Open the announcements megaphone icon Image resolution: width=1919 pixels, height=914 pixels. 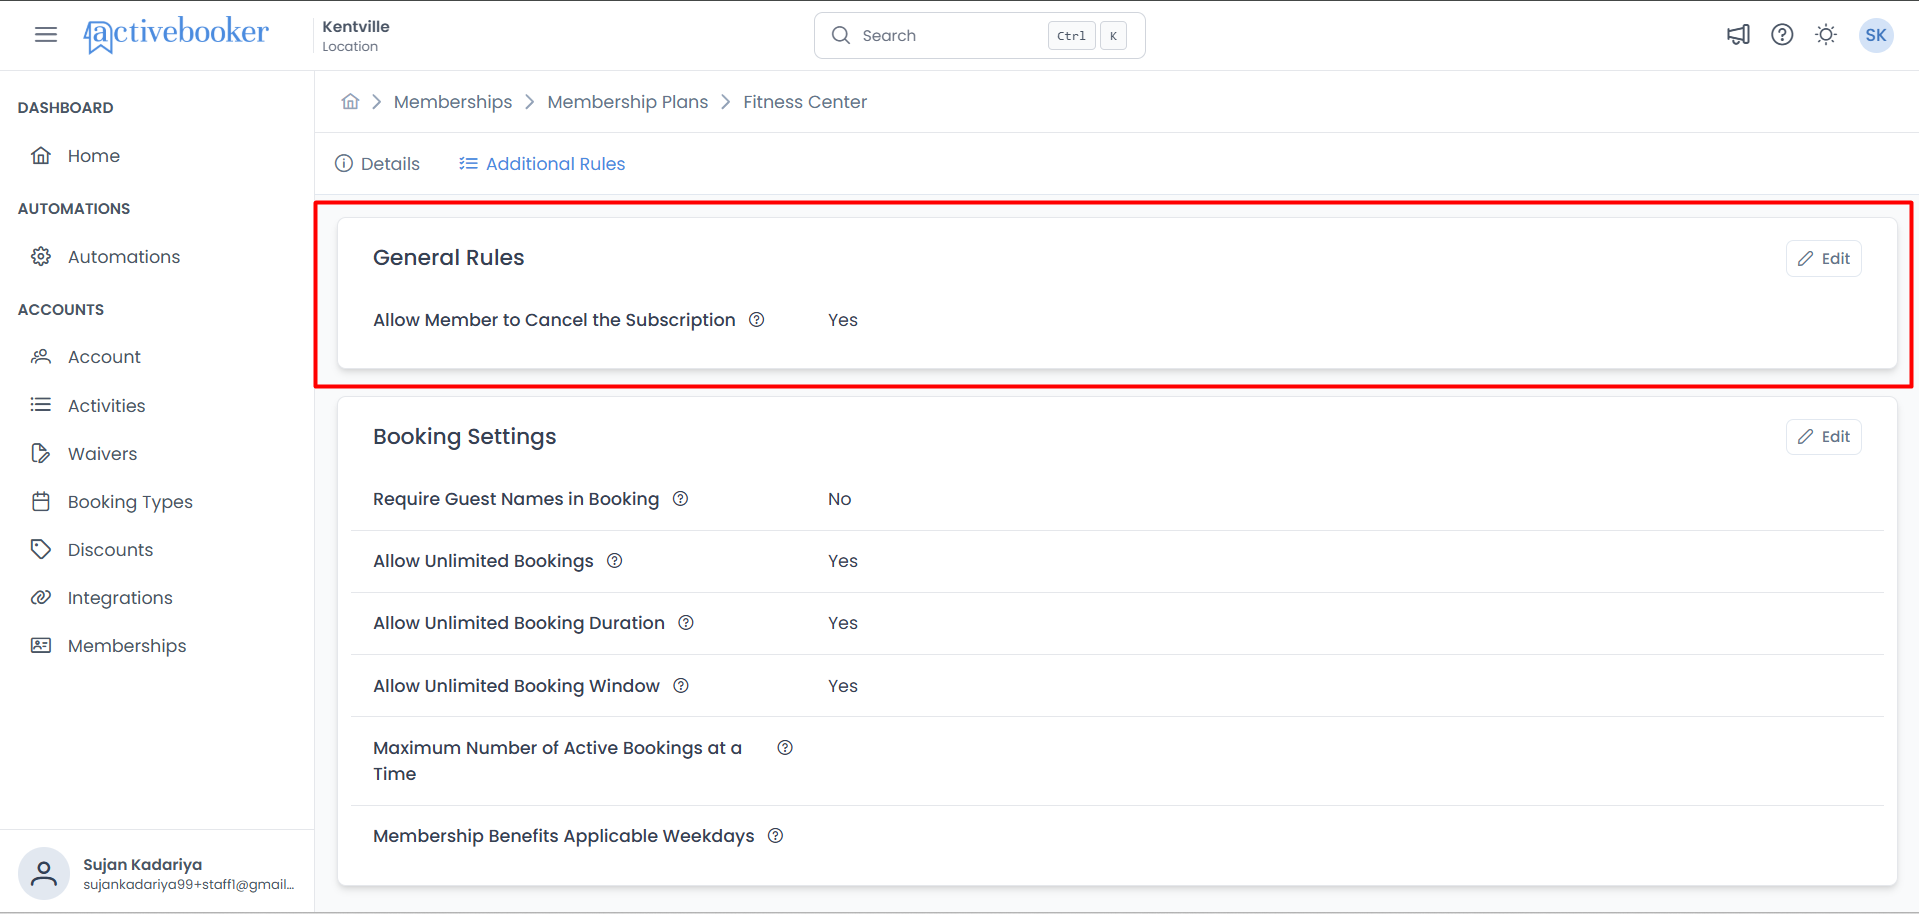point(1738,35)
